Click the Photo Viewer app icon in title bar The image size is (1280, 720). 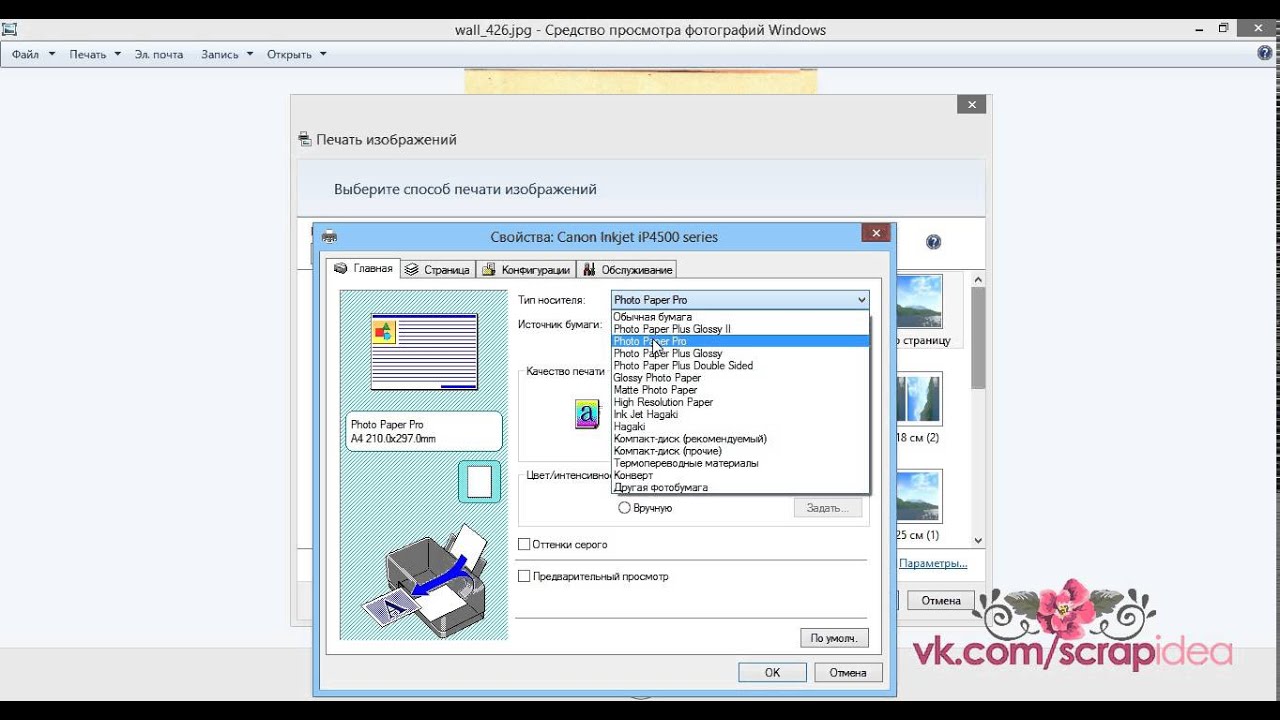coord(9,29)
